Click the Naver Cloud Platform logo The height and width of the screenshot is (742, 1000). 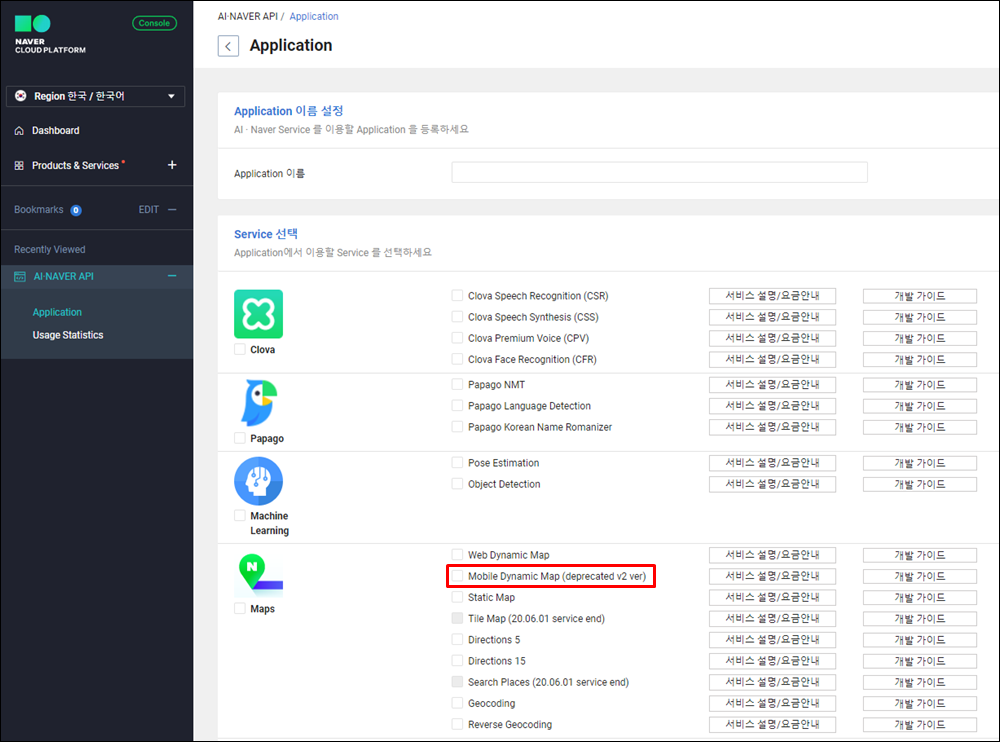coord(50,35)
